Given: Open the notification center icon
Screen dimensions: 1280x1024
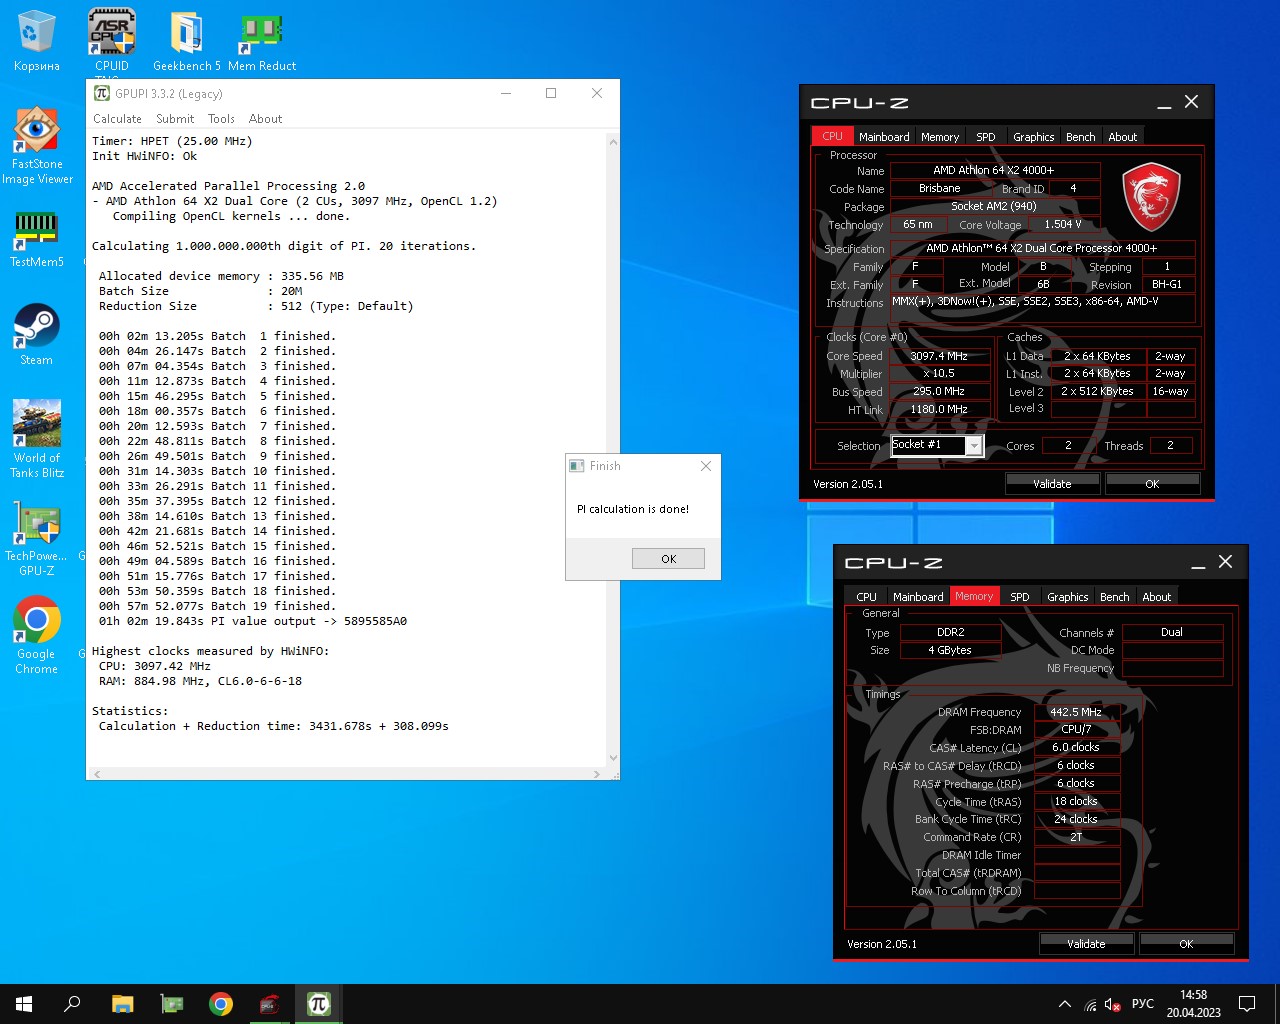Looking at the screenshot, I should 1247,1004.
